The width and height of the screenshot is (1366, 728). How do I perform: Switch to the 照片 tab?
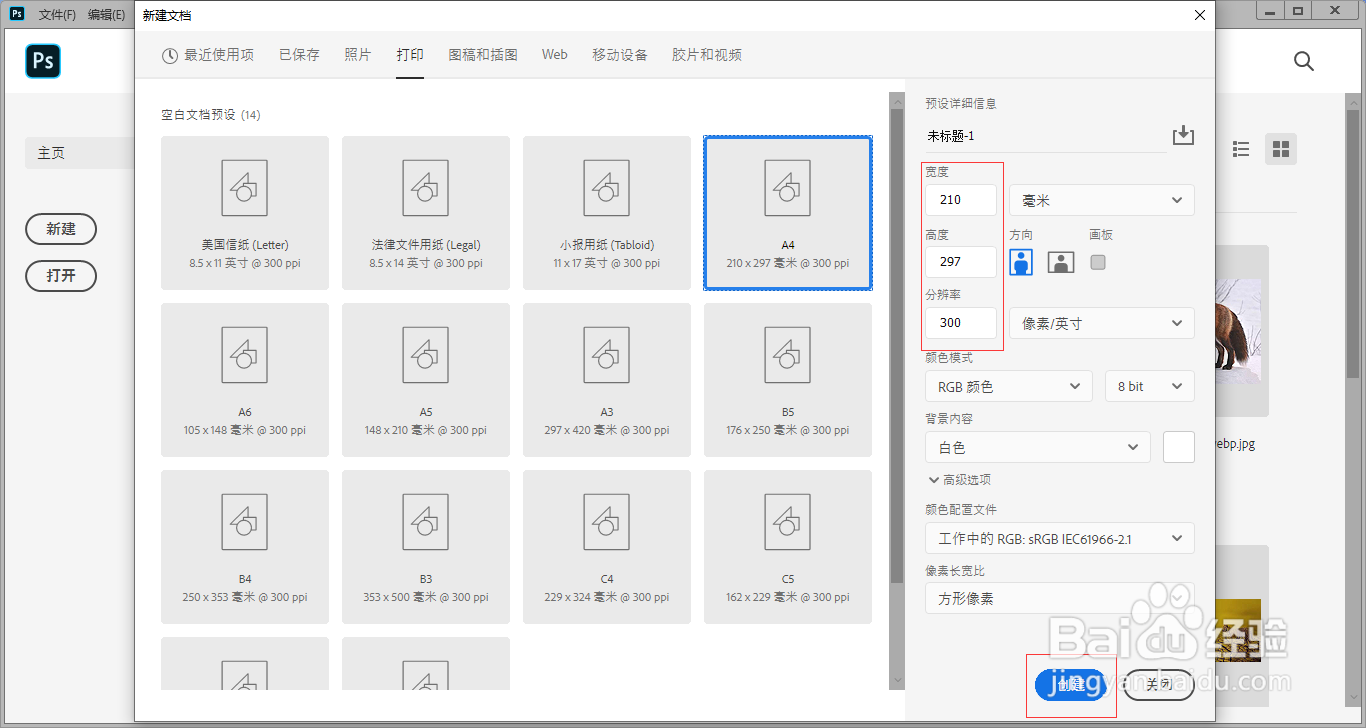click(357, 55)
